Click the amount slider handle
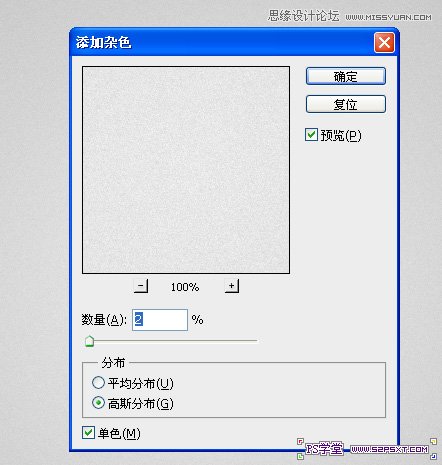 pos(89,341)
